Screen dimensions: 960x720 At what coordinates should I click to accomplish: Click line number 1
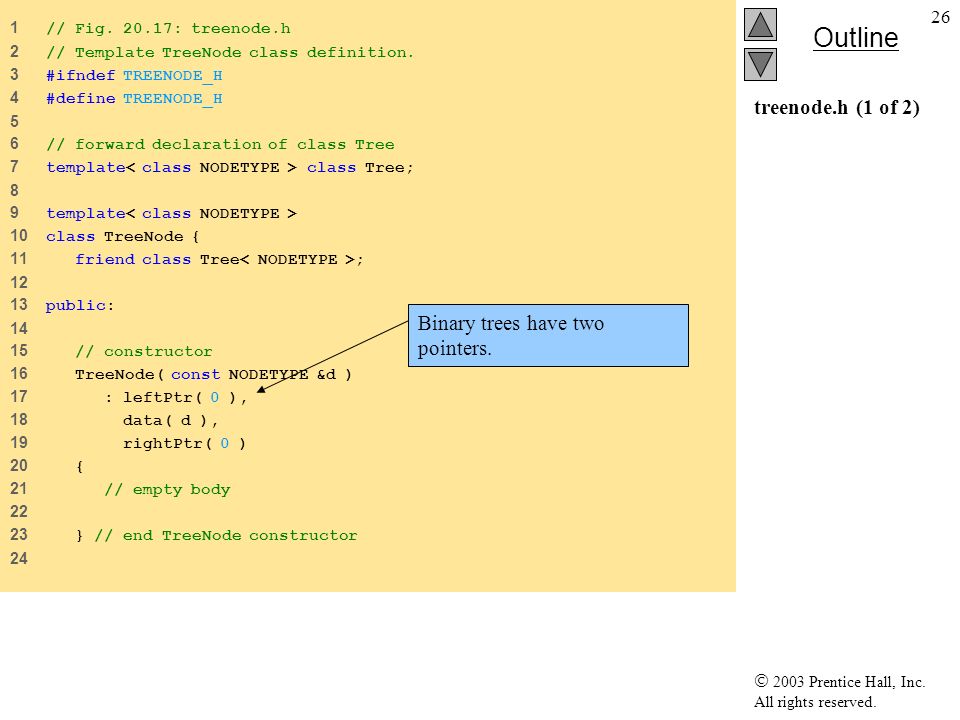click(14, 28)
